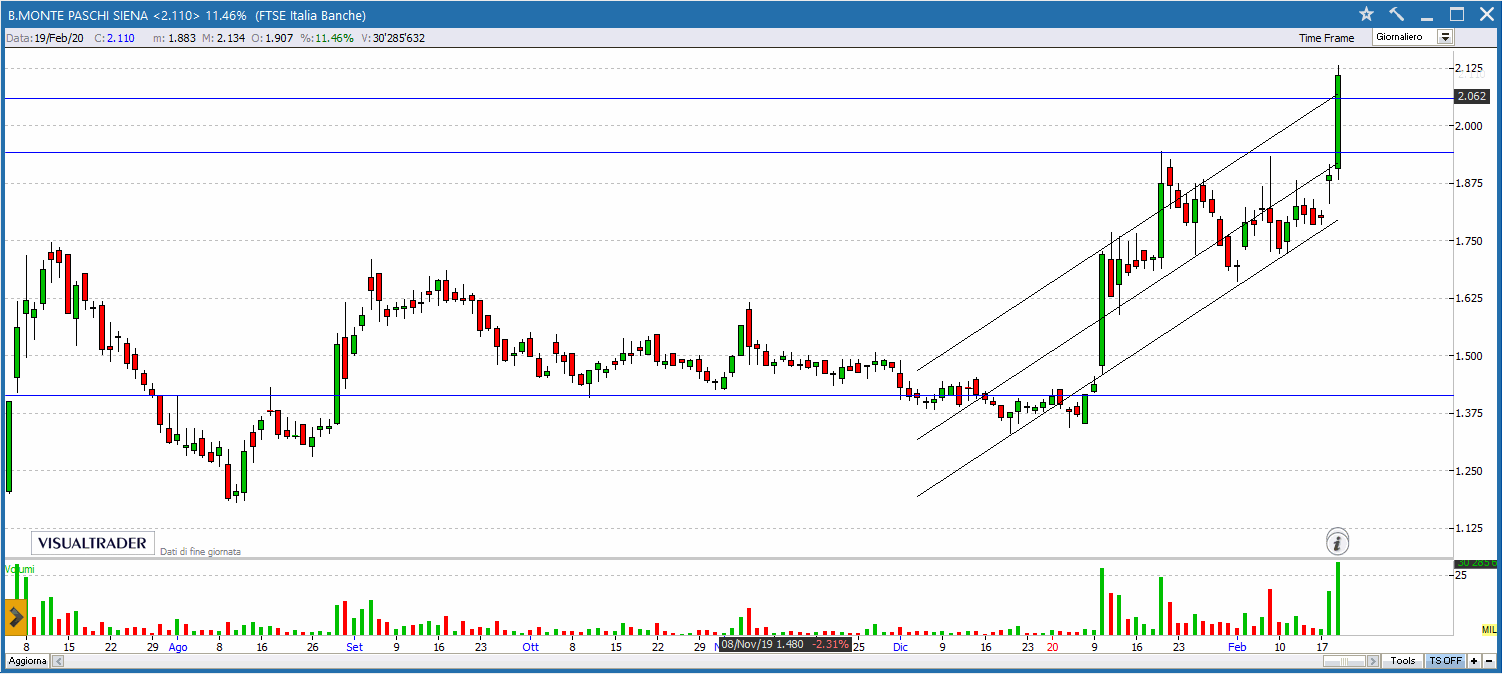This screenshot has width=1502, height=674.
Task: Open the hammer settings tool in title bar
Action: [1397, 14]
